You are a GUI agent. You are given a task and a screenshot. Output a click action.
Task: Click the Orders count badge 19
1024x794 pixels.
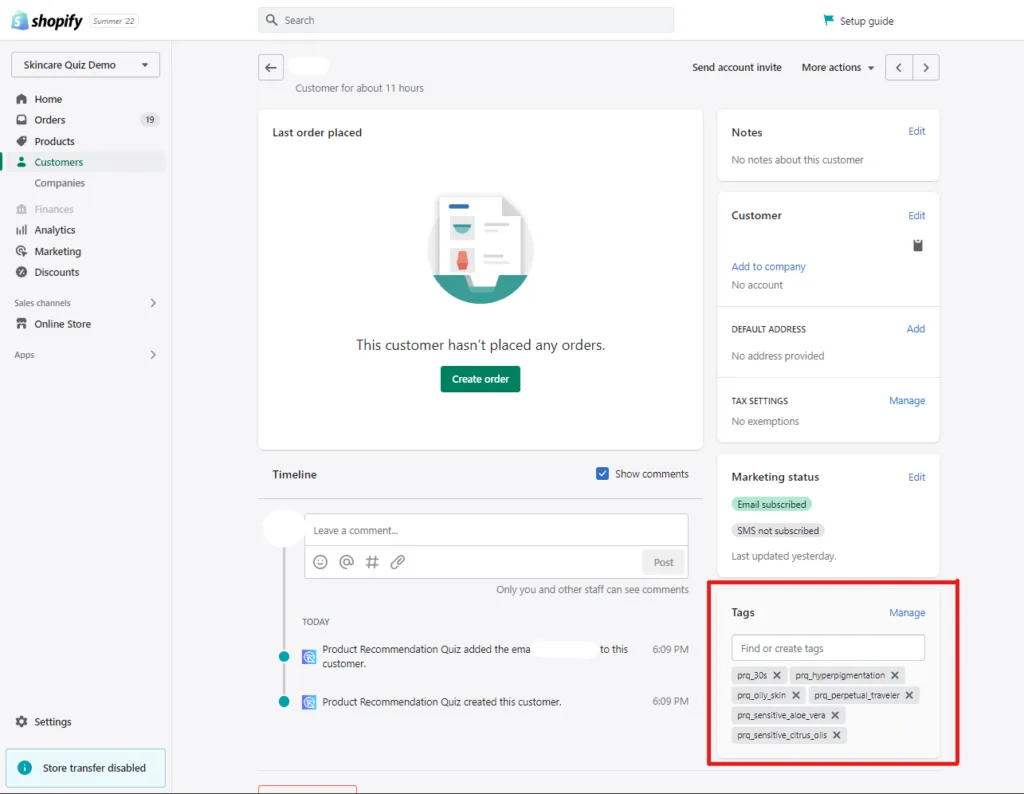click(150, 120)
